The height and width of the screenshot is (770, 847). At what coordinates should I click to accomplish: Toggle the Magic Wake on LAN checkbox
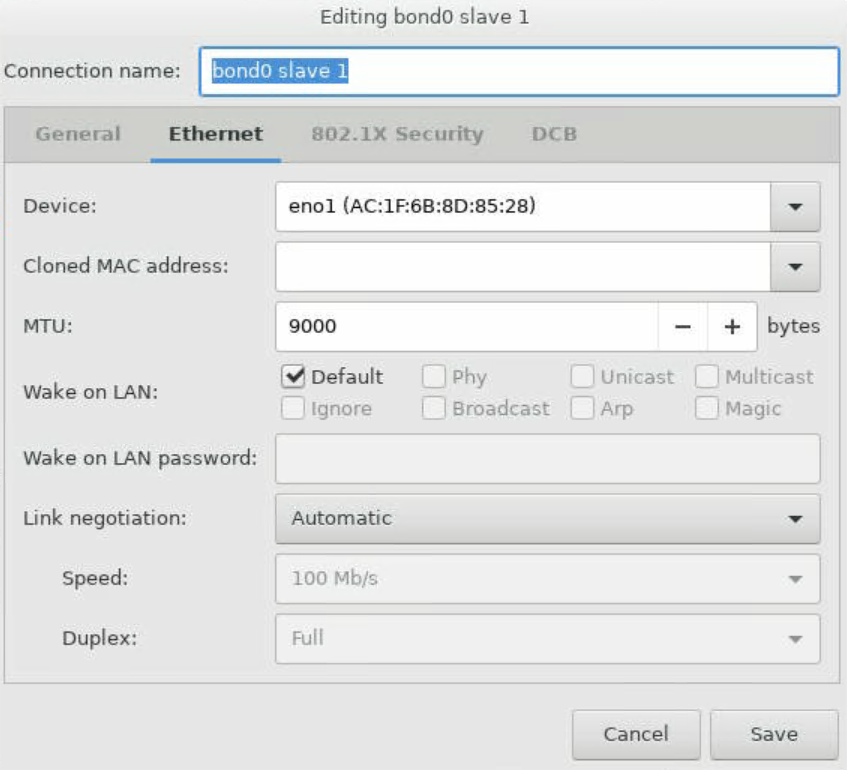click(x=707, y=408)
